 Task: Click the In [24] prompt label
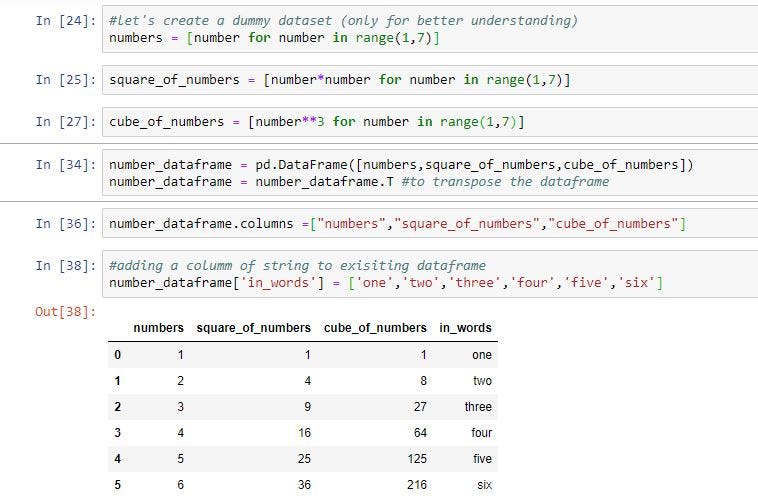(66, 21)
